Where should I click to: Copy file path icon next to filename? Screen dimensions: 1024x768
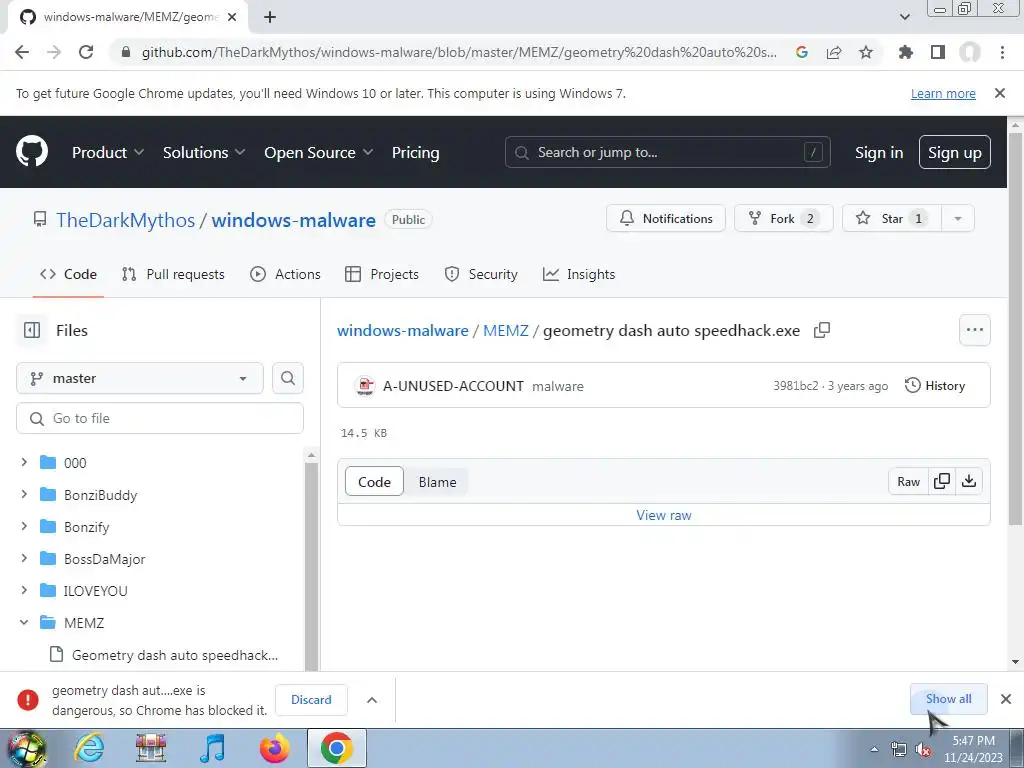tap(822, 330)
